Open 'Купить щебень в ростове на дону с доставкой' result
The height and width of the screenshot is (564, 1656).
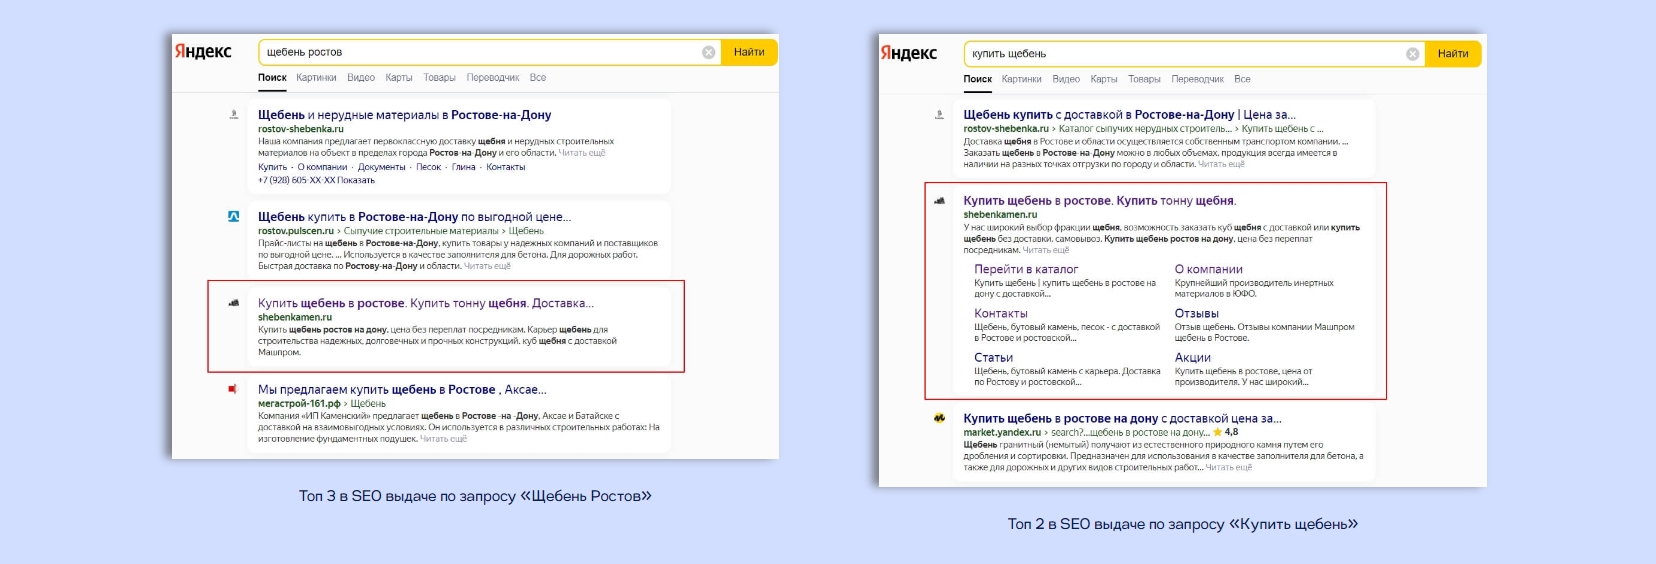tap(1122, 419)
